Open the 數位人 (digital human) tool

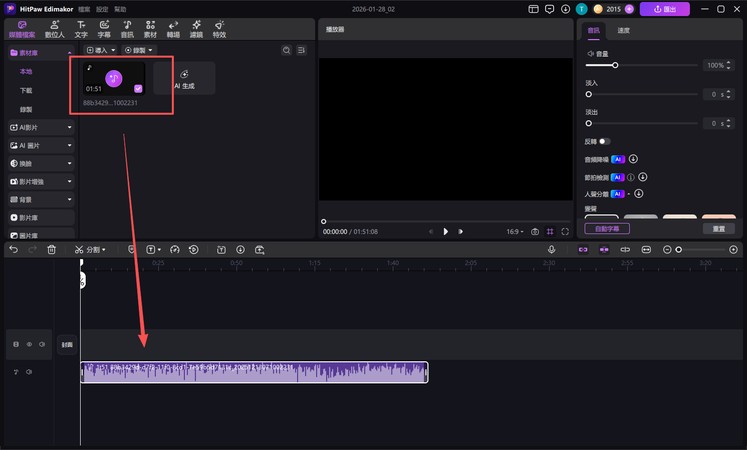[57, 27]
